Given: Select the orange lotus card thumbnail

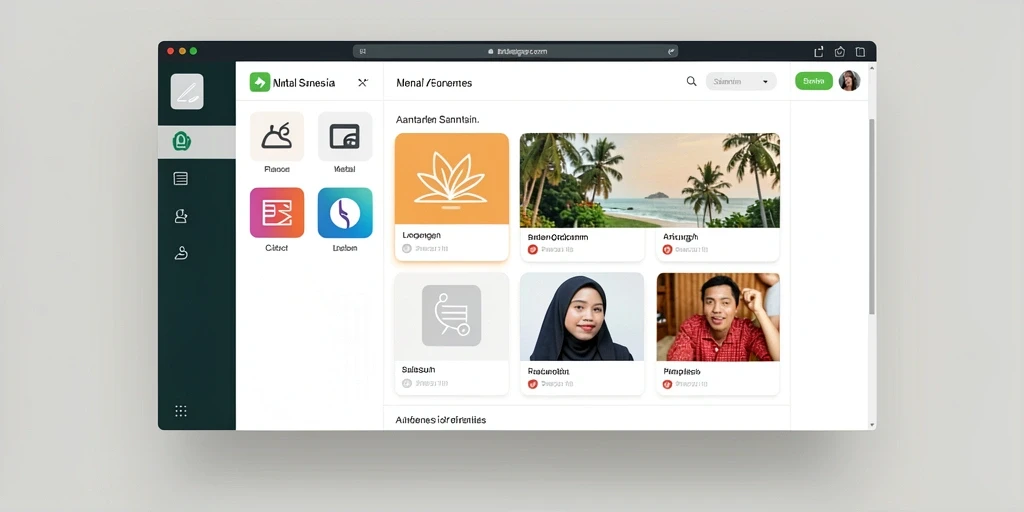Looking at the screenshot, I should tap(452, 179).
